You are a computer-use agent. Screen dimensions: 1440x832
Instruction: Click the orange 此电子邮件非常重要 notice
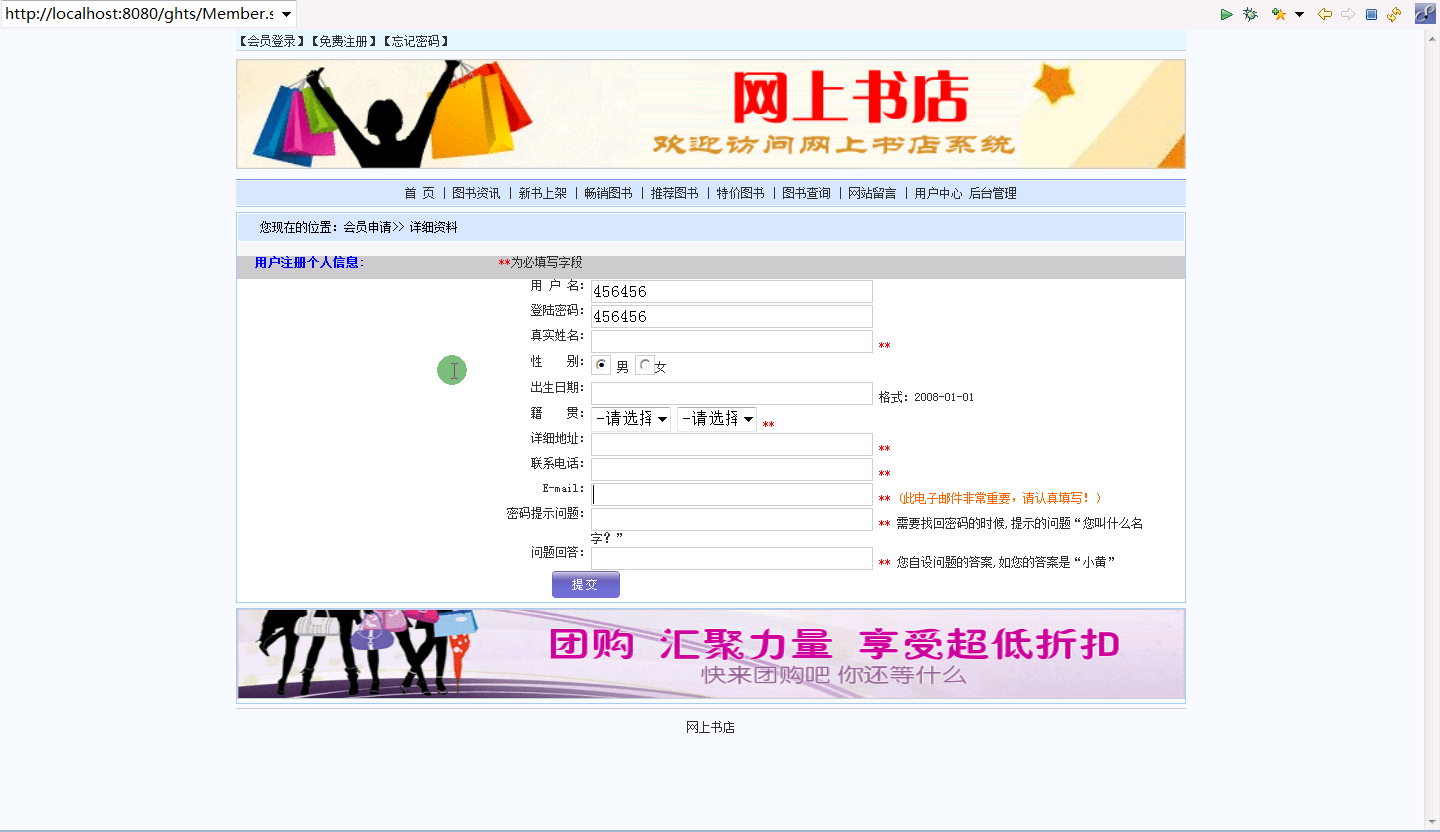(1000, 498)
